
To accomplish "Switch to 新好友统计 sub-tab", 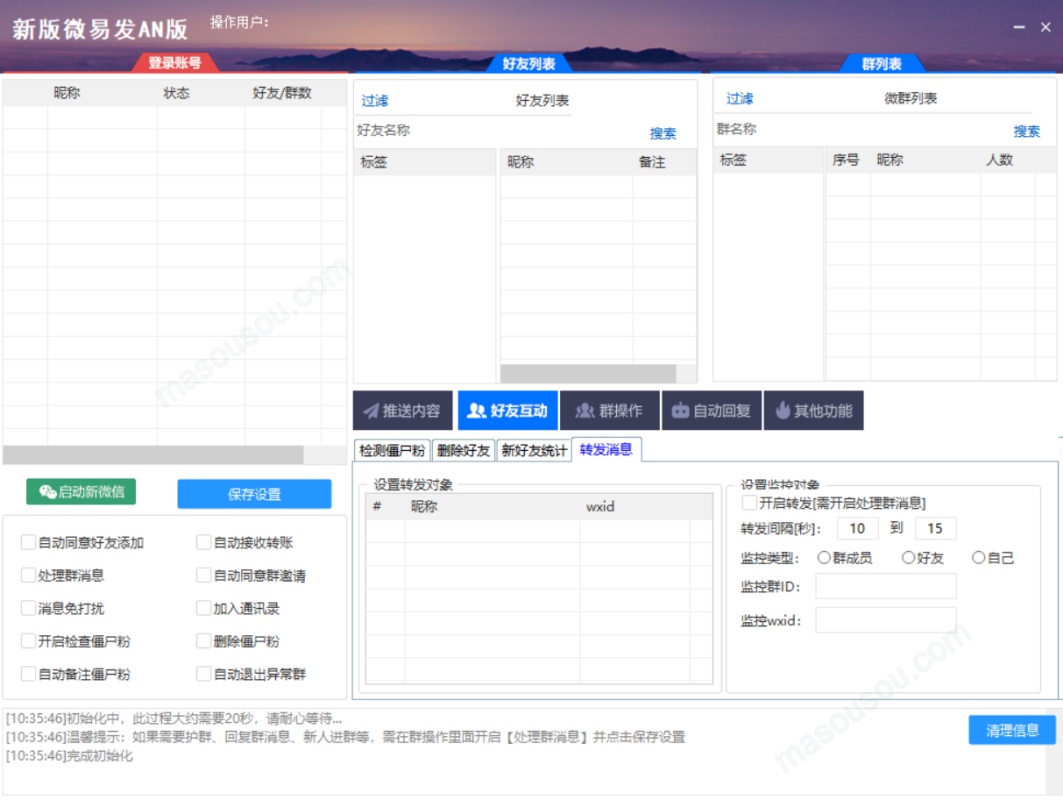I will (534, 450).
